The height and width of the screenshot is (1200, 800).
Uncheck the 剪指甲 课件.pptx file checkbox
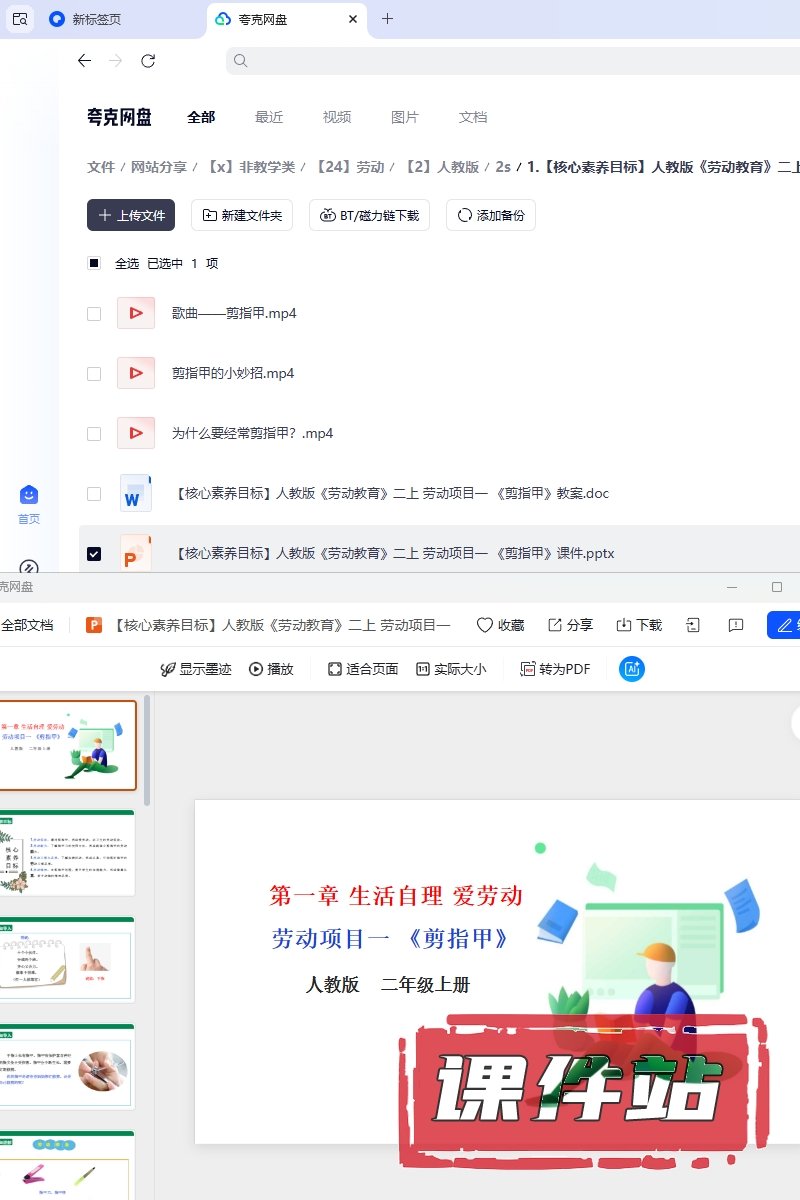[94, 553]
